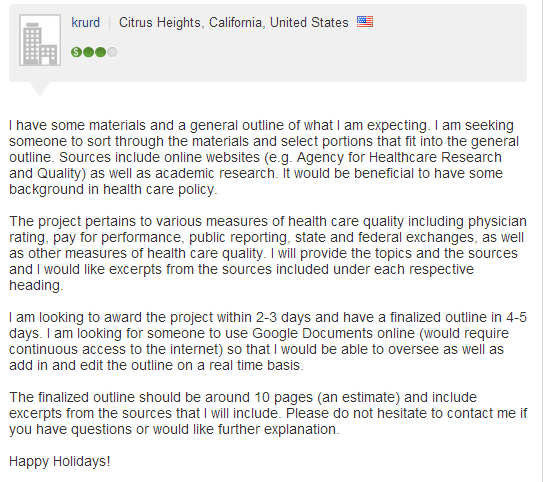The height and width of the screenshot is (482, 545).
Task: Open the building avatar profile picture
Action: point(40,40)
